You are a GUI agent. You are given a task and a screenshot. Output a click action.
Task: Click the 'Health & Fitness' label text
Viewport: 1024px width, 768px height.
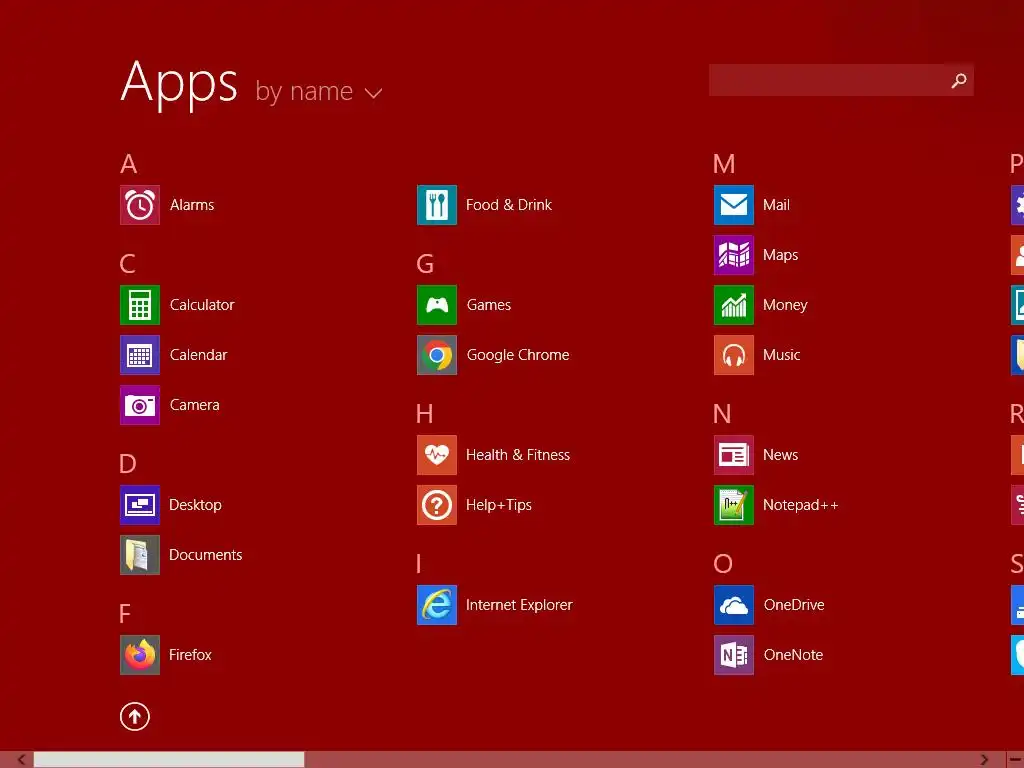click(518, 455)
